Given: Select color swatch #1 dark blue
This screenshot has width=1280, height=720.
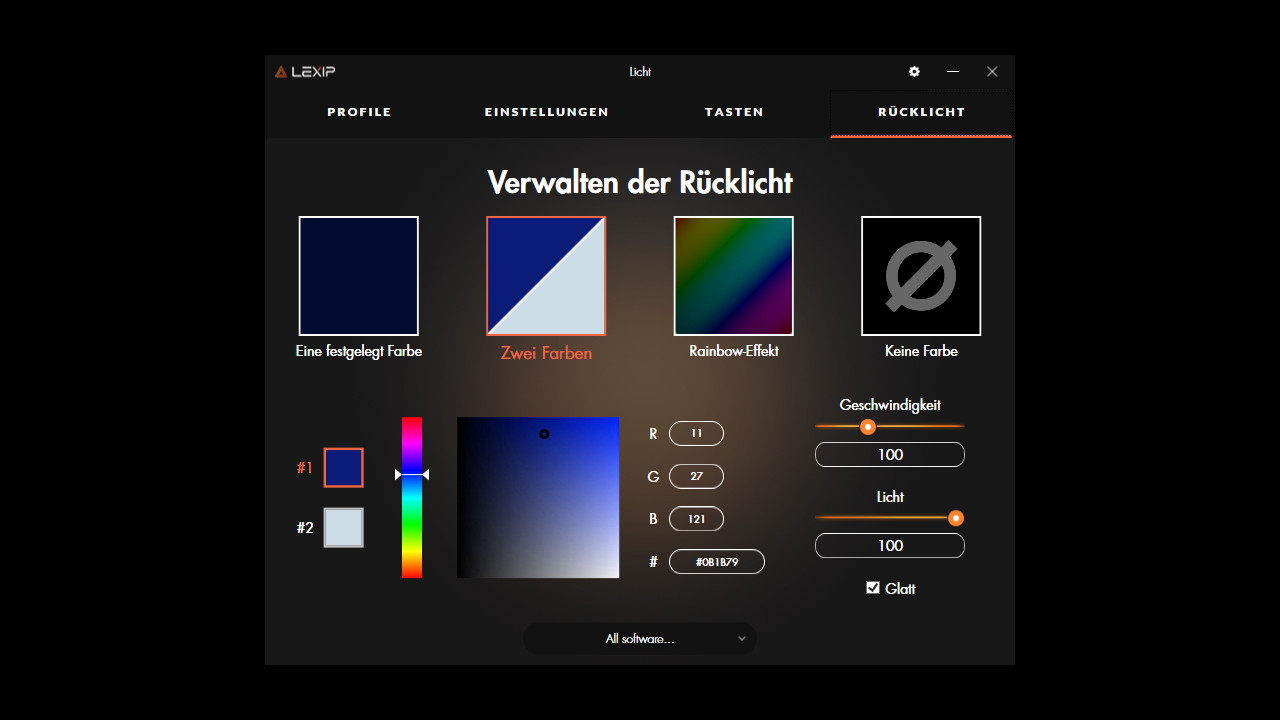Looking at the screenshot, I should (x=343, y=468).
